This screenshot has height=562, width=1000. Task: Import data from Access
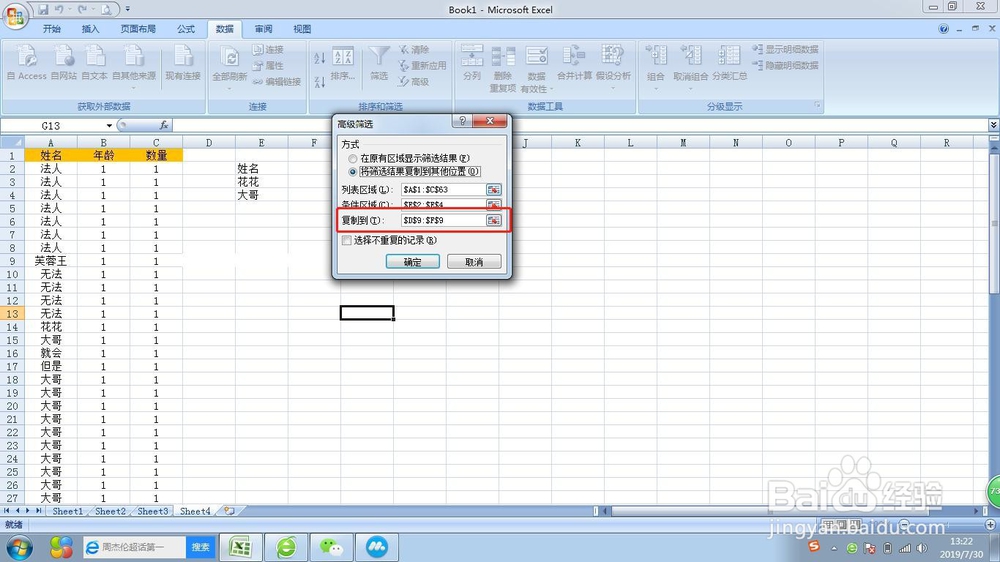pos(27,63)
